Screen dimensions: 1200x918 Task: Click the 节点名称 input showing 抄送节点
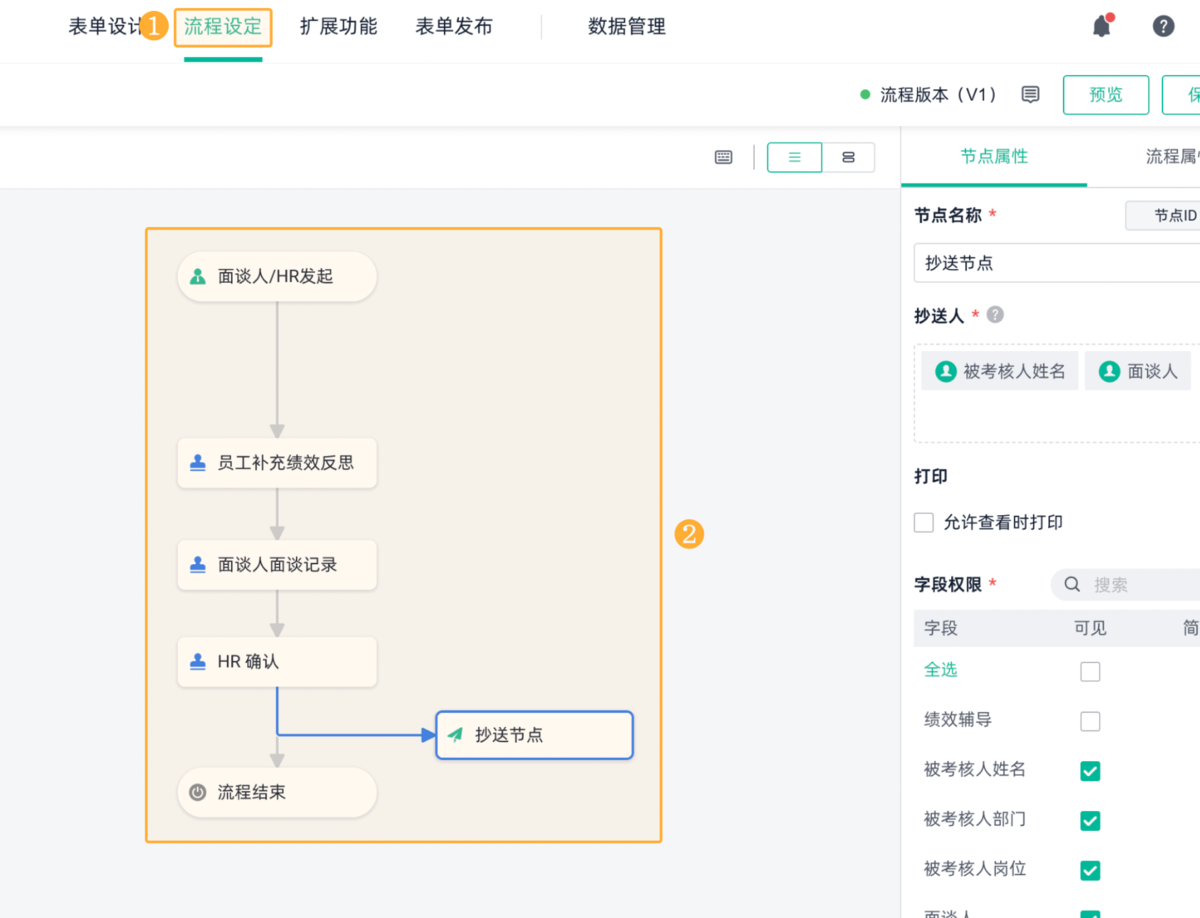[x=1050, y=263]
